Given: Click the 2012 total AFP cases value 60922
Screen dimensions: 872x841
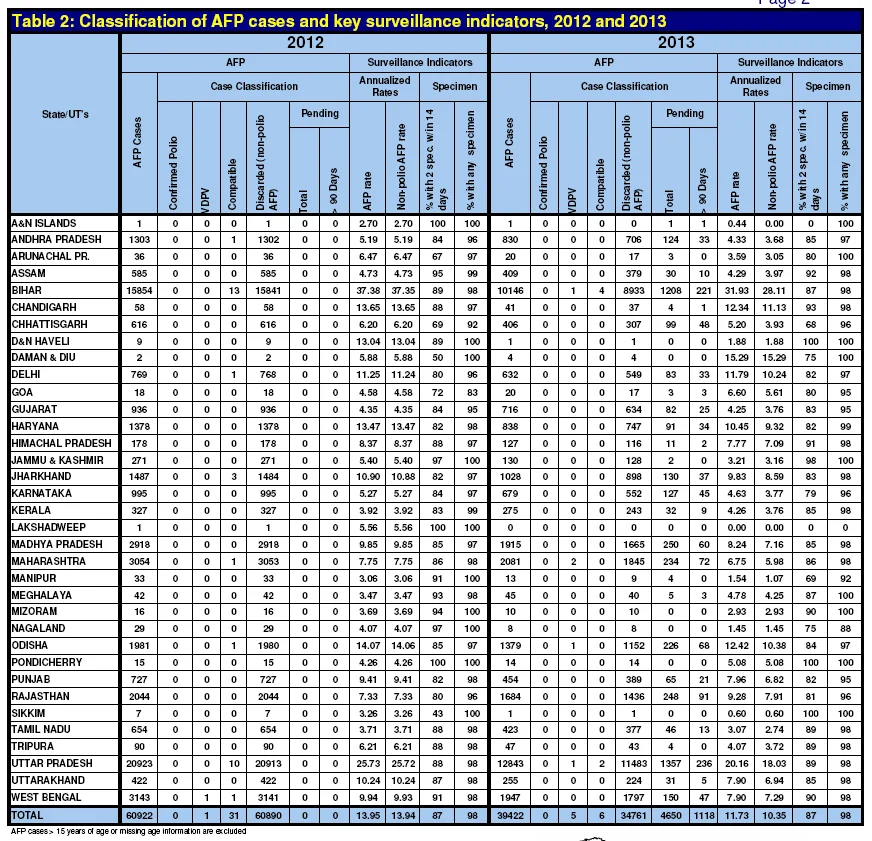Looking at the screenshot, I should pyautogui.click(x=139, y=816).
